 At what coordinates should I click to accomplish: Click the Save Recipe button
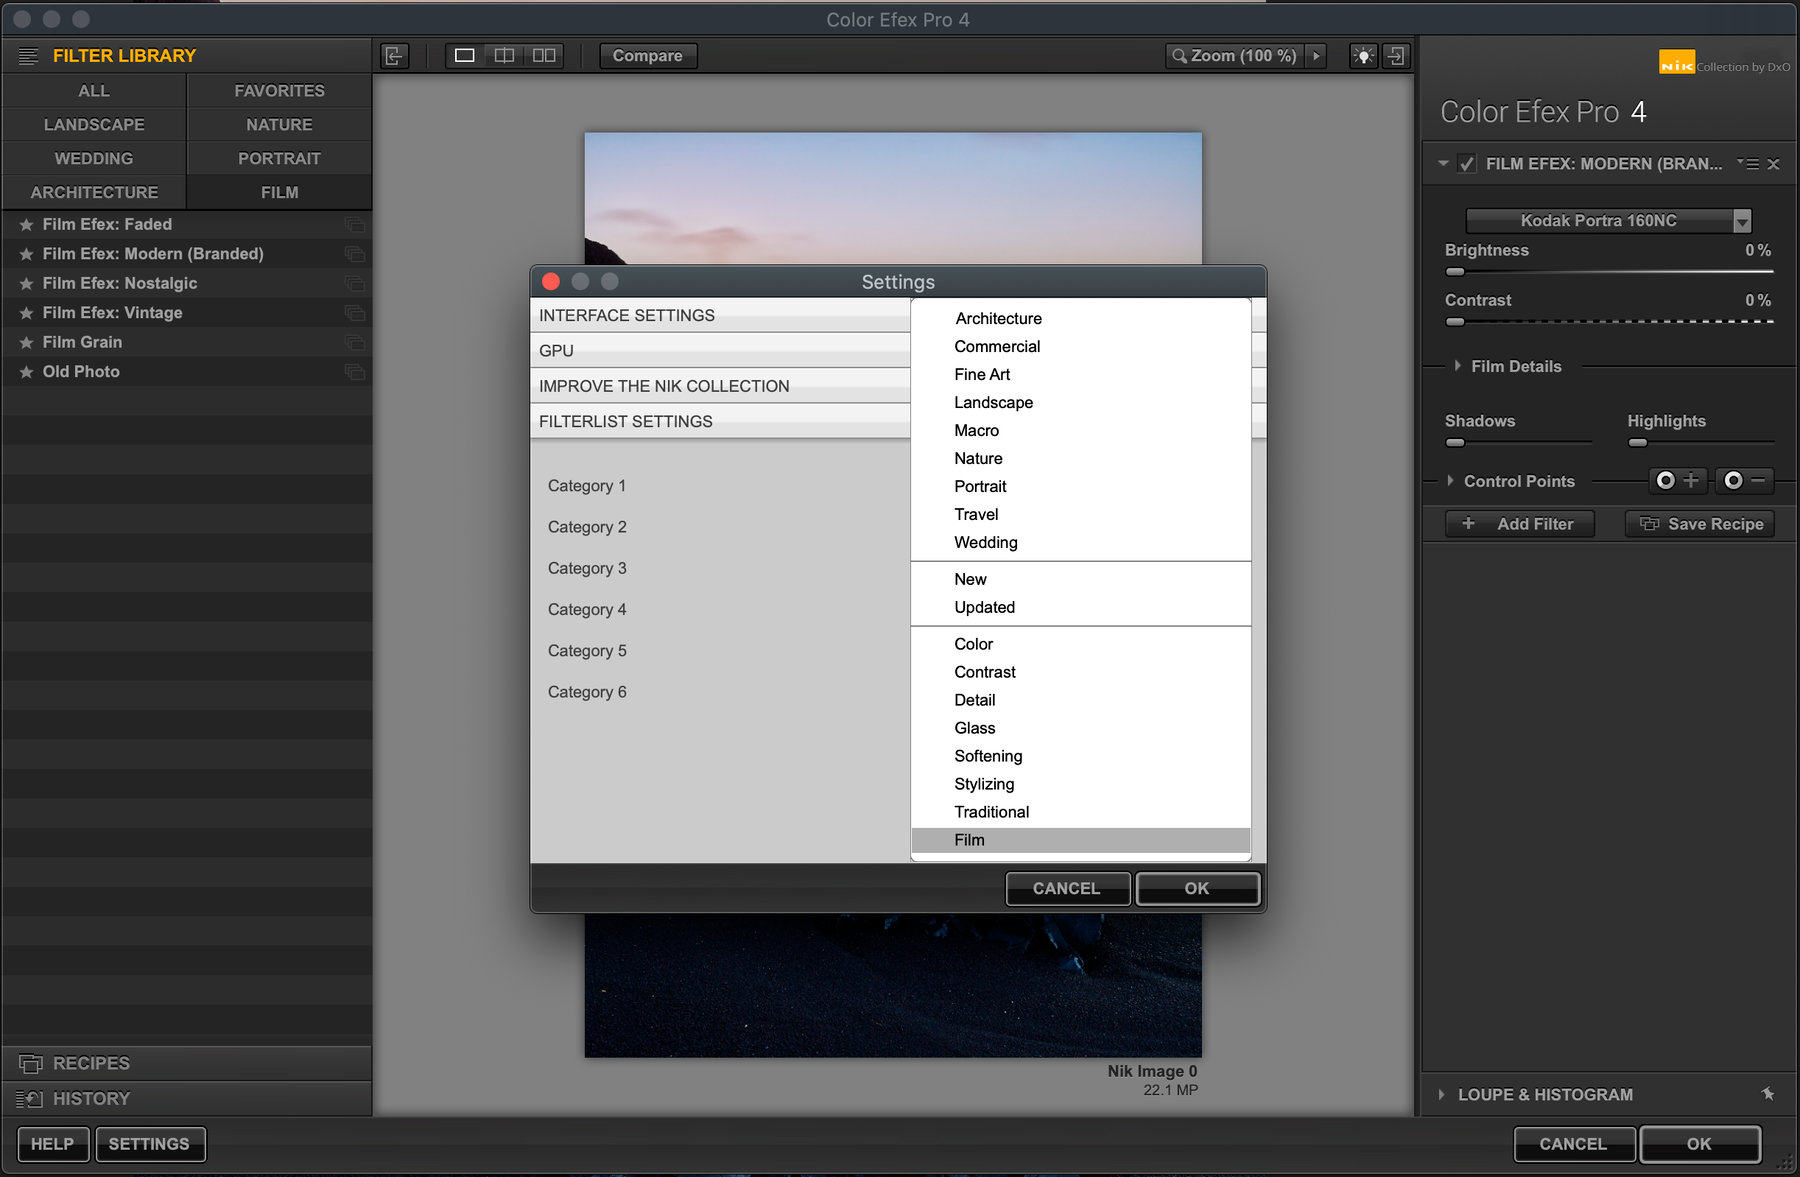click(1700, 524)
